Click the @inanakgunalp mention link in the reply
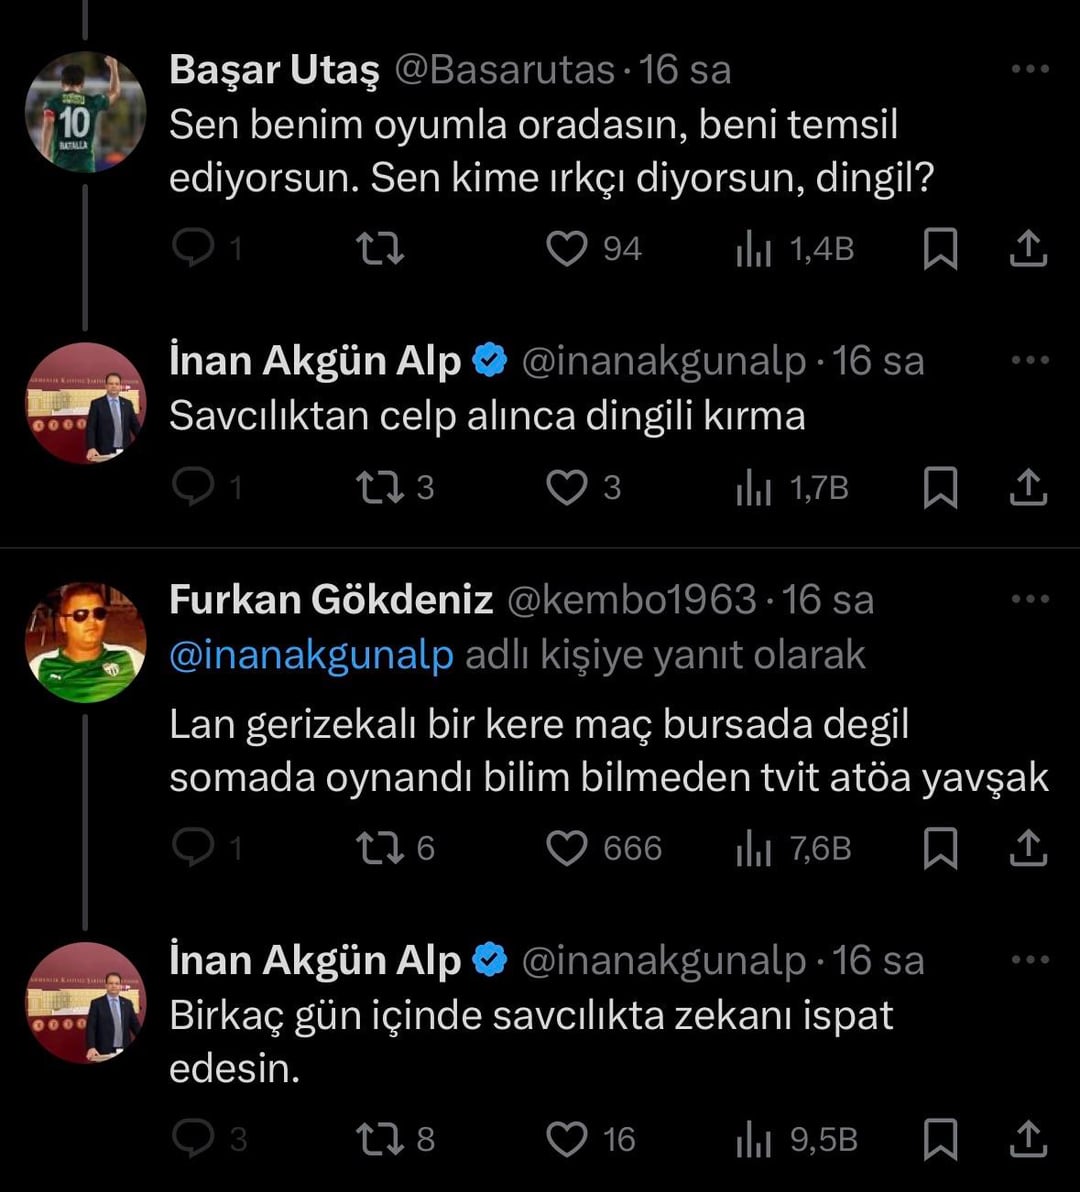The width and height of the screenshot is (1080, 1192). click(x=311, y=656)
